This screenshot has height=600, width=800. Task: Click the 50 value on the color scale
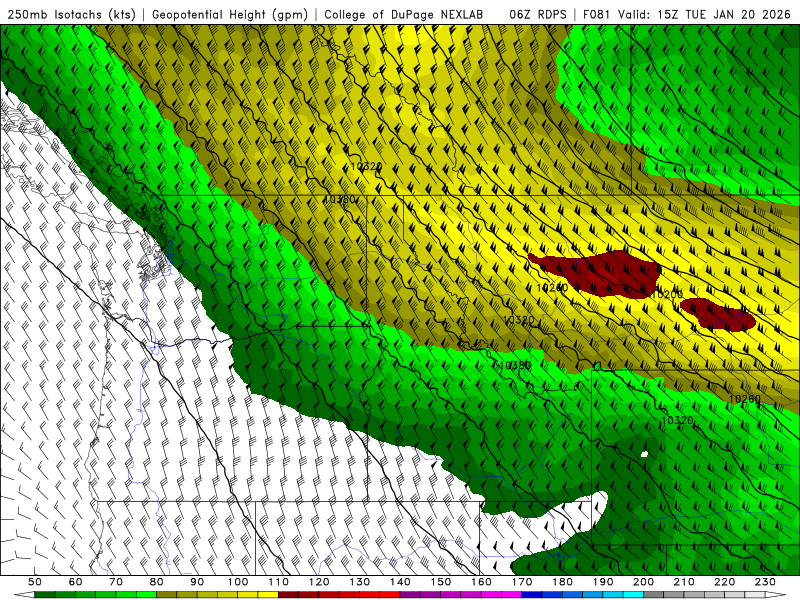35,582
